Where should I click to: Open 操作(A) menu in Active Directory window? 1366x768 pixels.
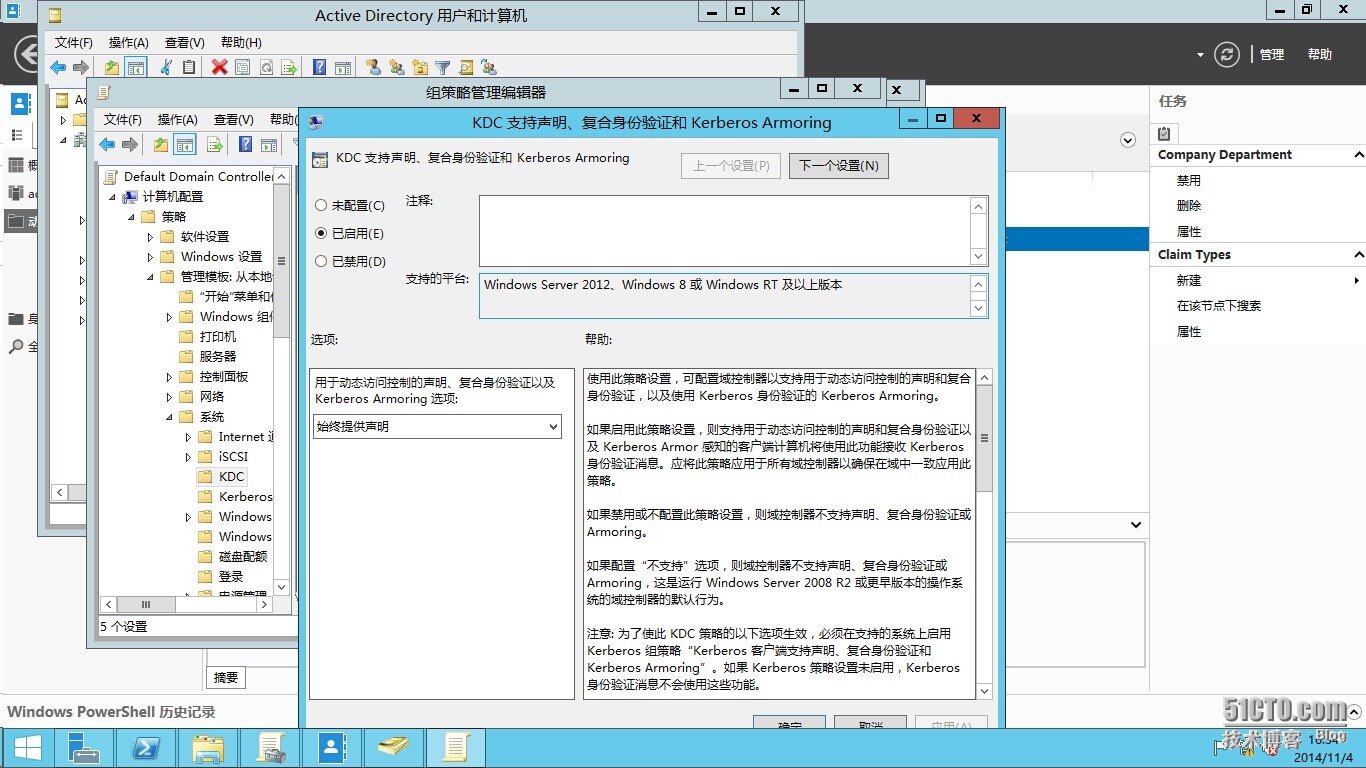point(129,42)
